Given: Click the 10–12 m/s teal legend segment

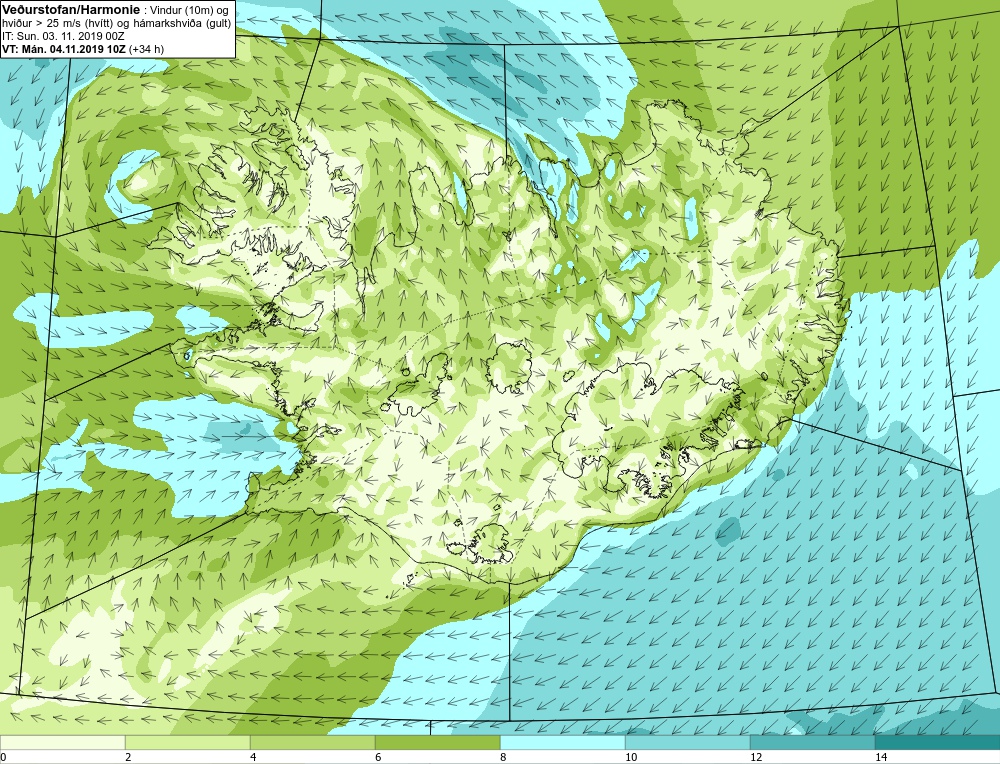Looking at the screenshot, I should click(688, 743).
